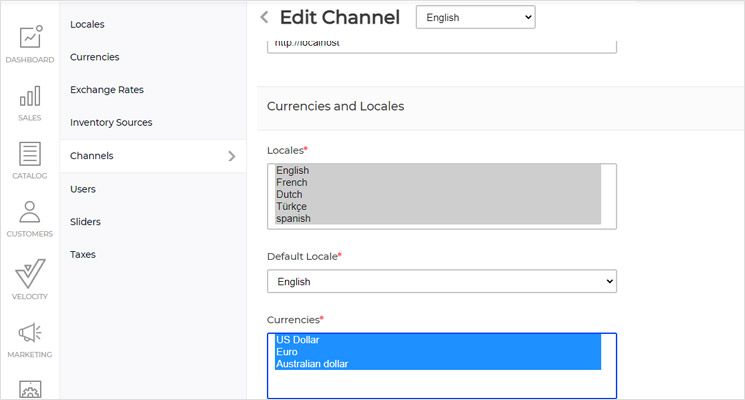
Task: Select spanish in the Locales list
Action: (x=438, y=219)
